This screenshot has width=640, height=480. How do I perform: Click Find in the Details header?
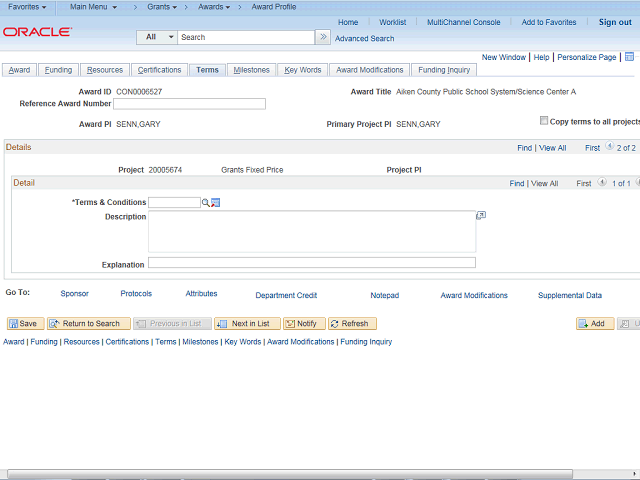pos(524,148)
